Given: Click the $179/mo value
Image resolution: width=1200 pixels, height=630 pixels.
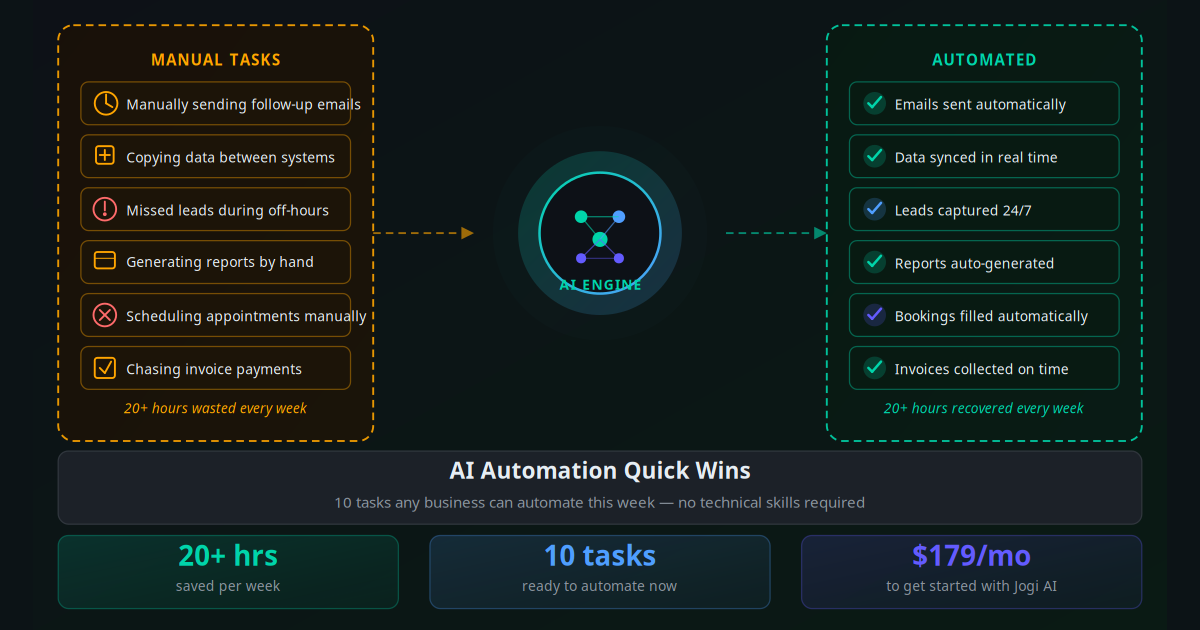Looking at the screenshot, I should [x=971, y=555].
